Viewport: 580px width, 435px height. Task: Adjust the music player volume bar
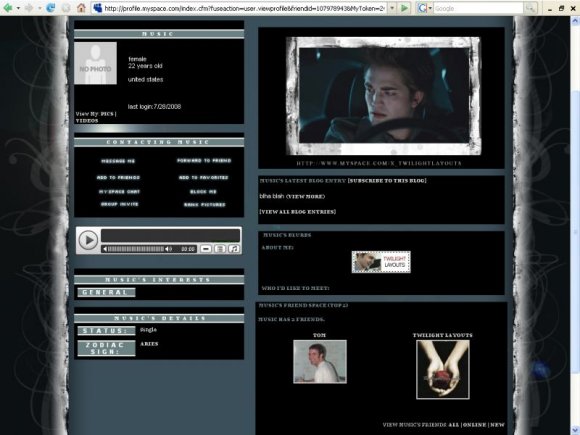(136, 249)
